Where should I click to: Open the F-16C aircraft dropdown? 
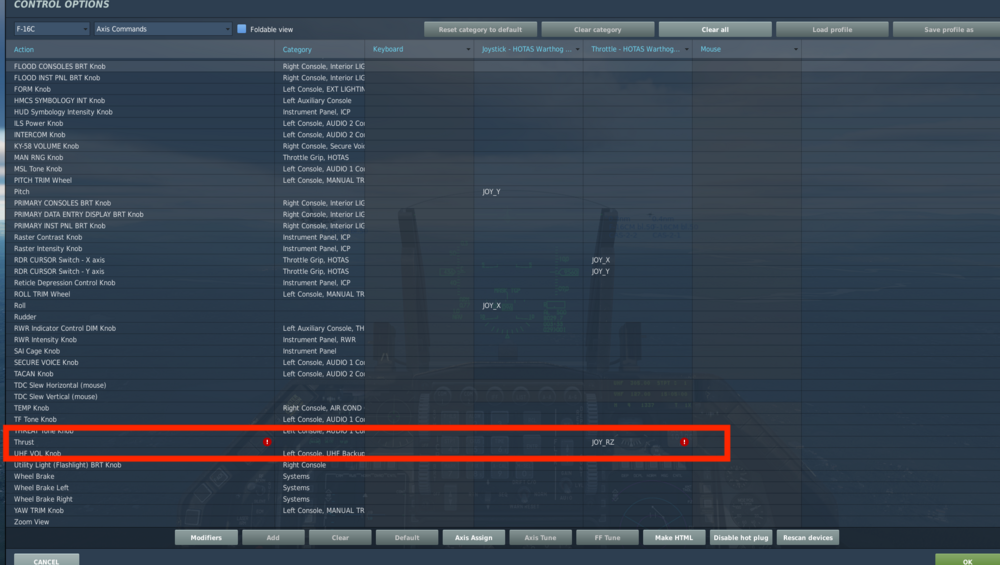[x=52, y=29]
